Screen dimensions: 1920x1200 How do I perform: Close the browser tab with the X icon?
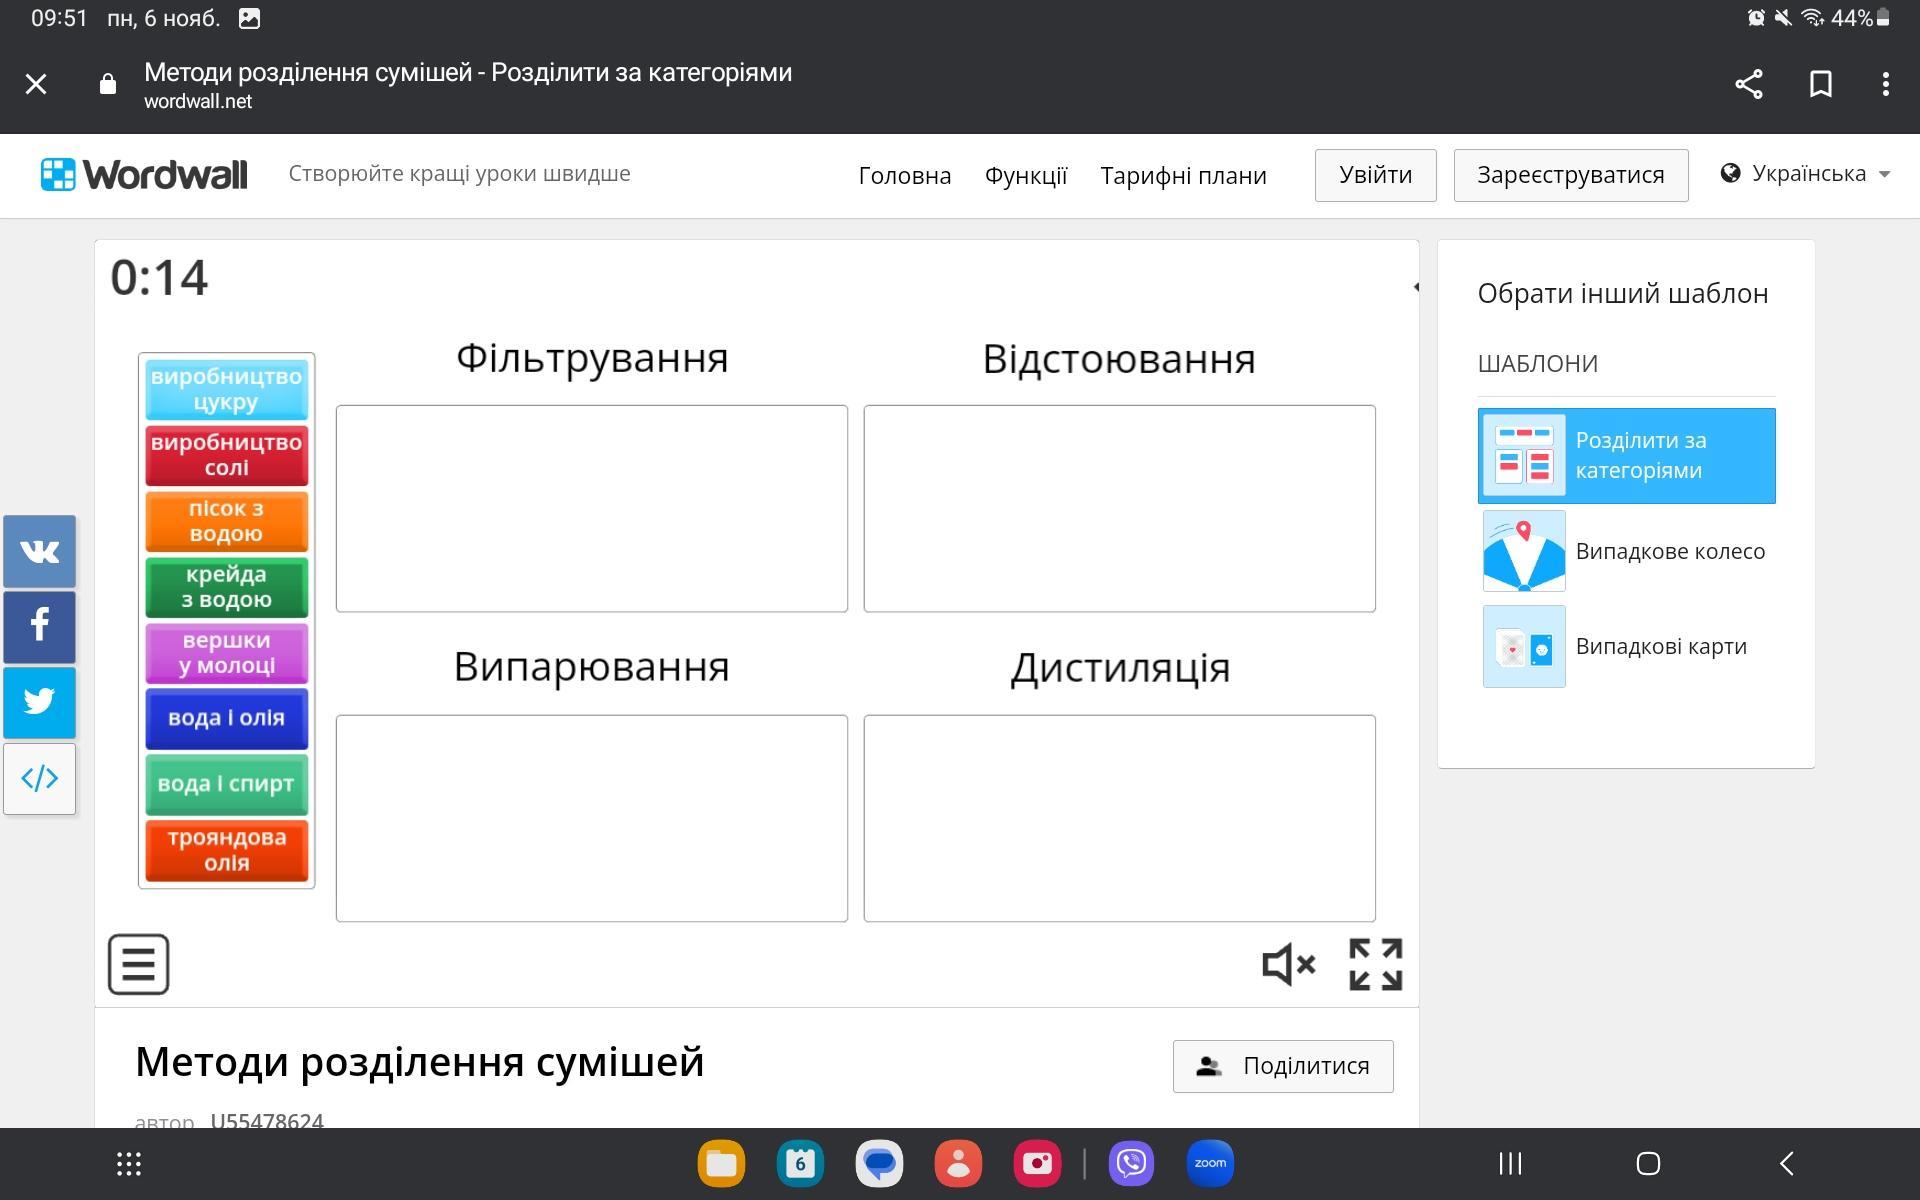pyautogui.click(x=36, y=84)
